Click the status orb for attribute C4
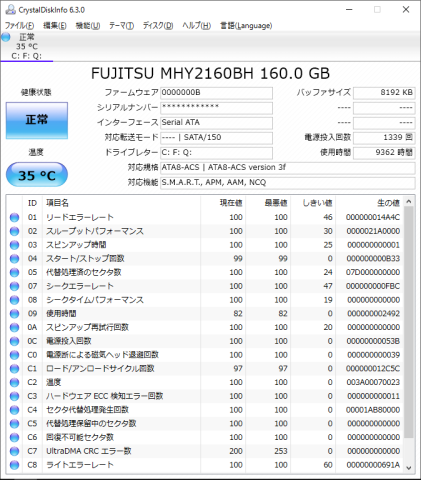 tap(14, 410)
